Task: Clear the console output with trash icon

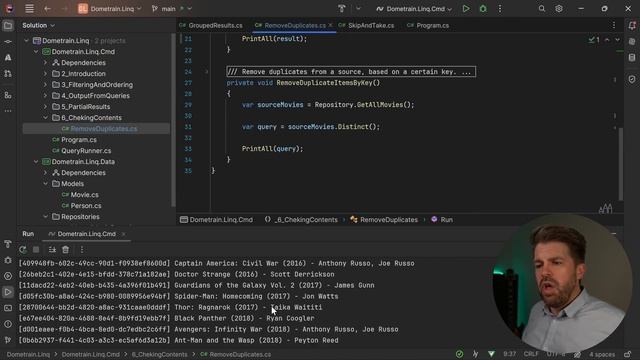Action: point(65,249)
